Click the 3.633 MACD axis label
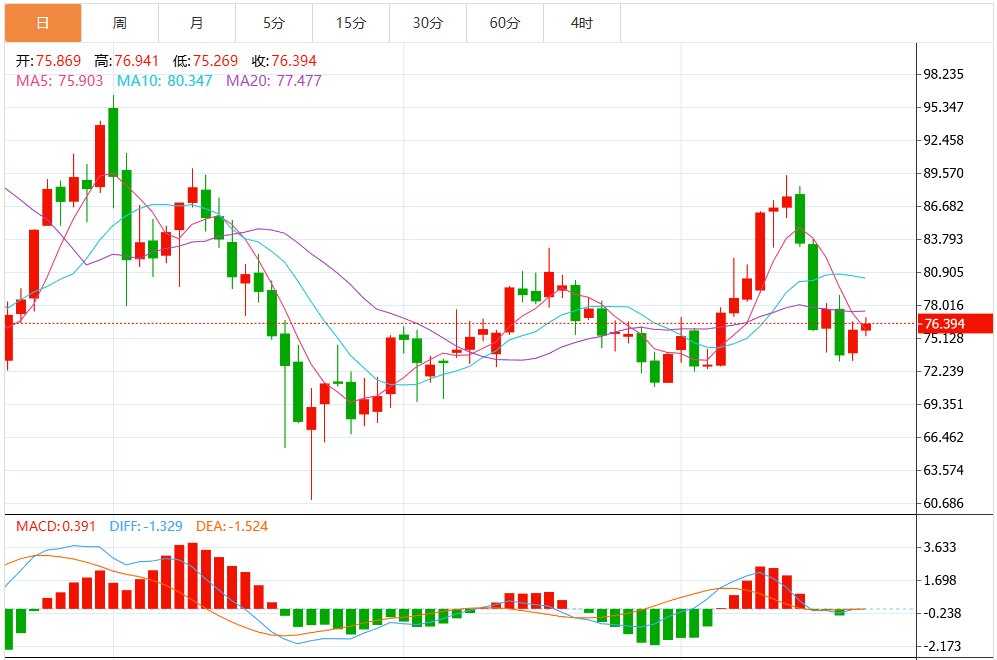This screenshot has height=660, width=997. click(940, 547)
